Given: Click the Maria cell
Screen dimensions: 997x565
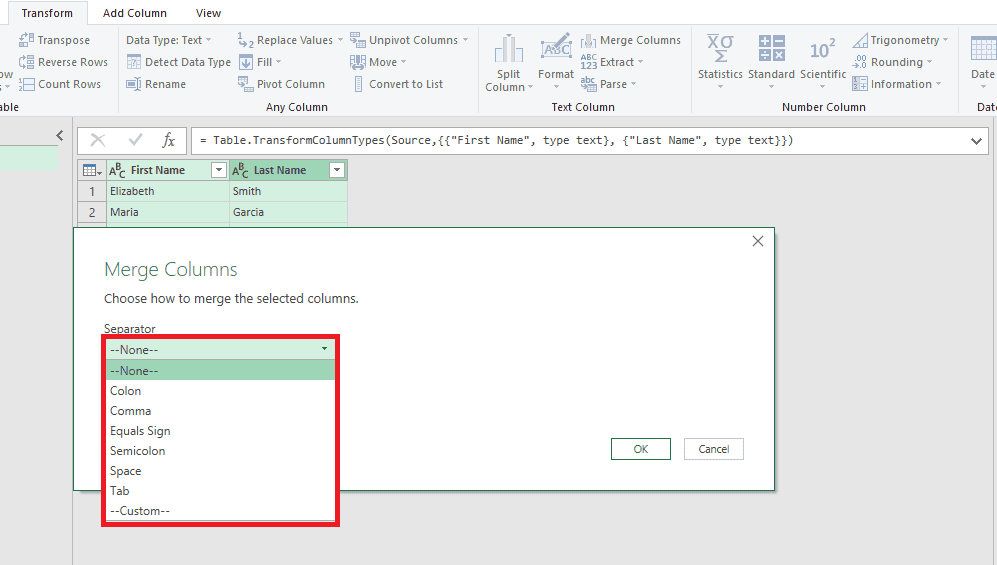Looking at the screenshot, I should pos(168,212).
